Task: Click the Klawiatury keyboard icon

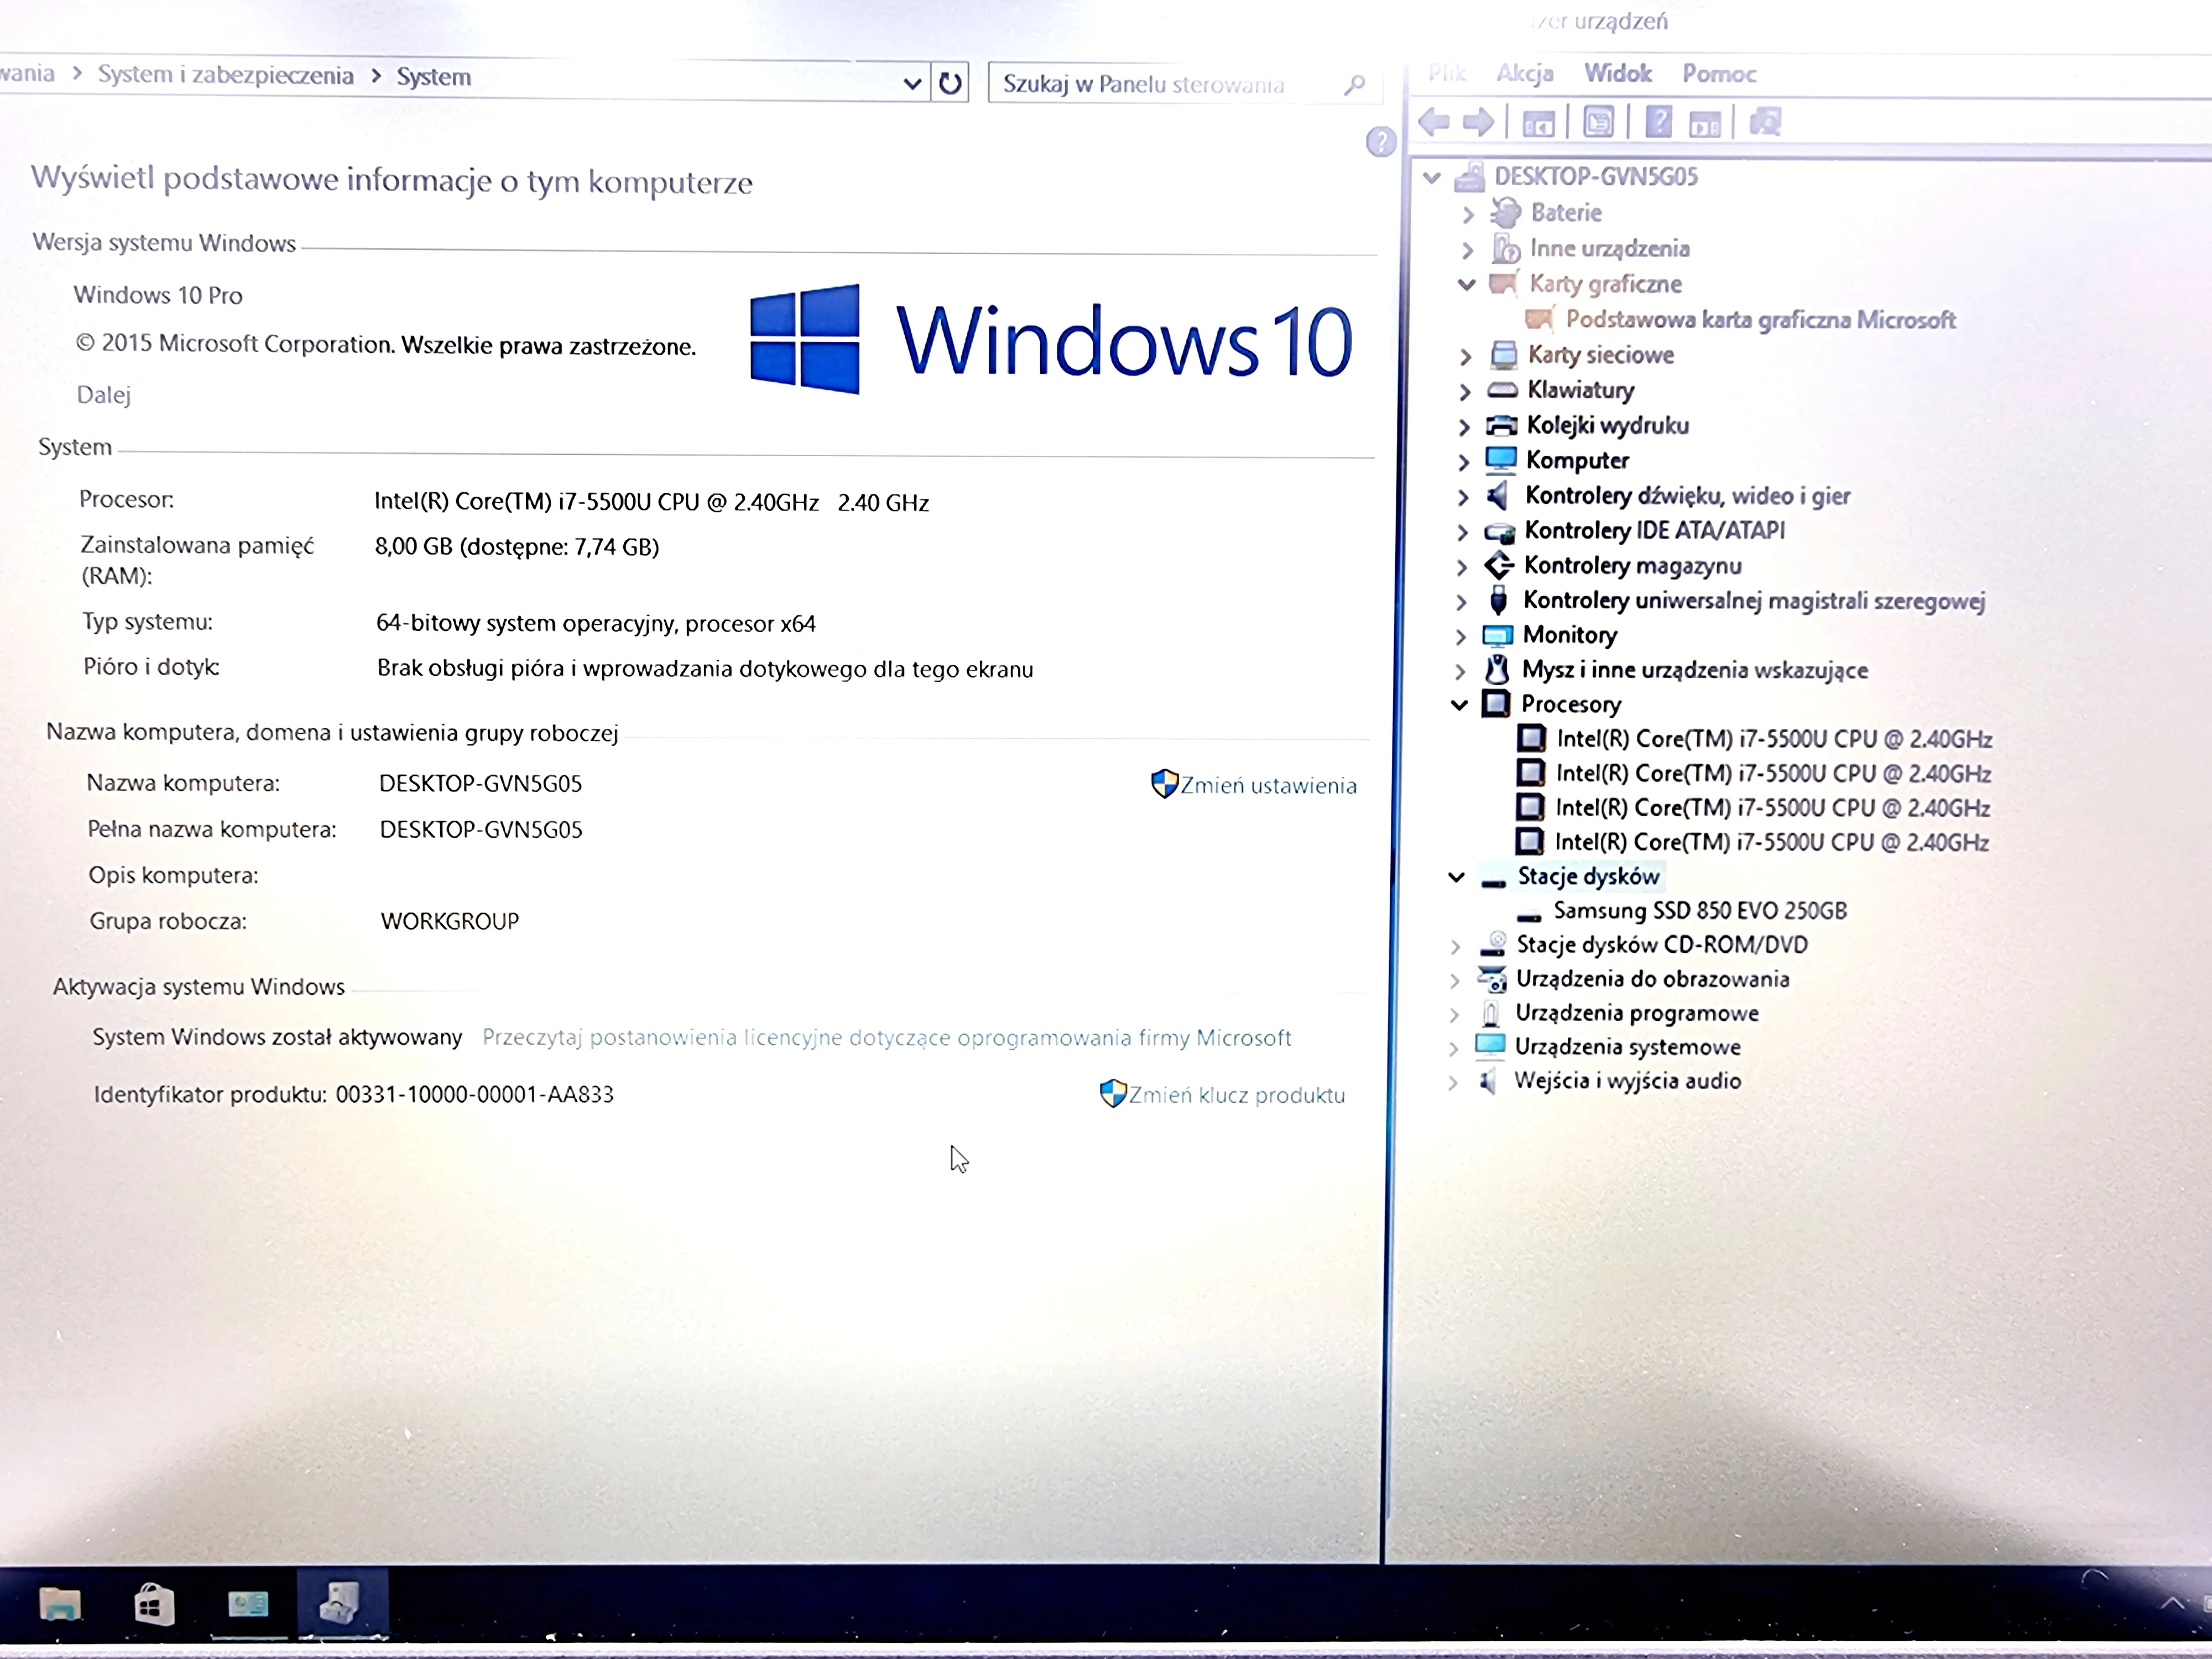Action: click(x=1502, y=390)
